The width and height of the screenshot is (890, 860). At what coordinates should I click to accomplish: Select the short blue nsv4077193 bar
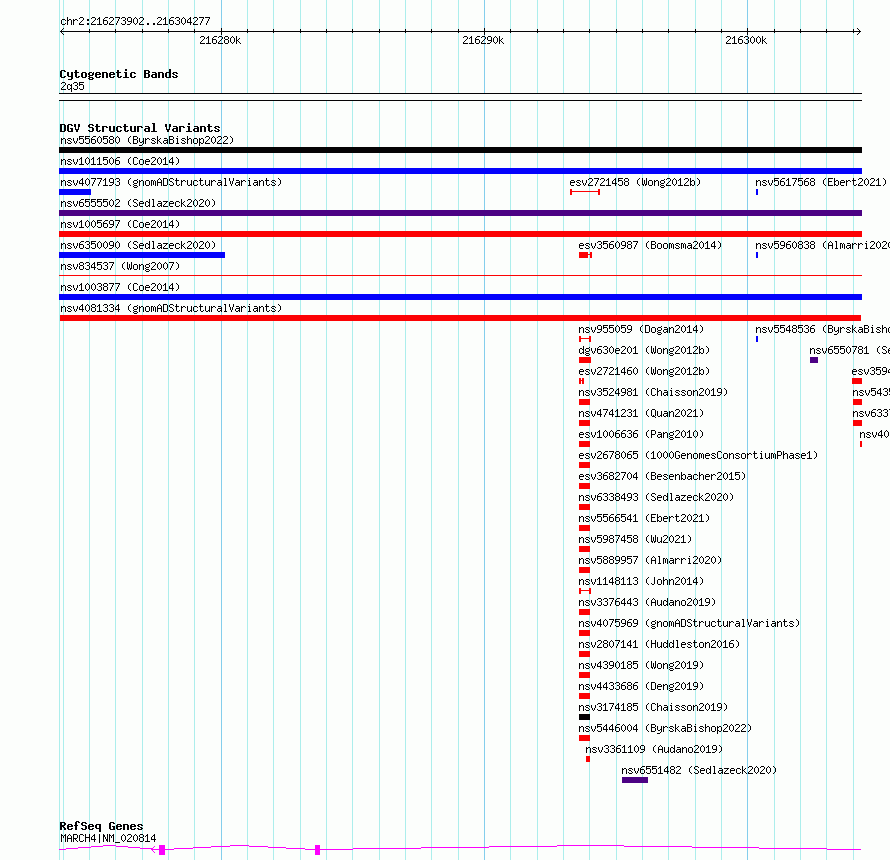coord(75,192)
